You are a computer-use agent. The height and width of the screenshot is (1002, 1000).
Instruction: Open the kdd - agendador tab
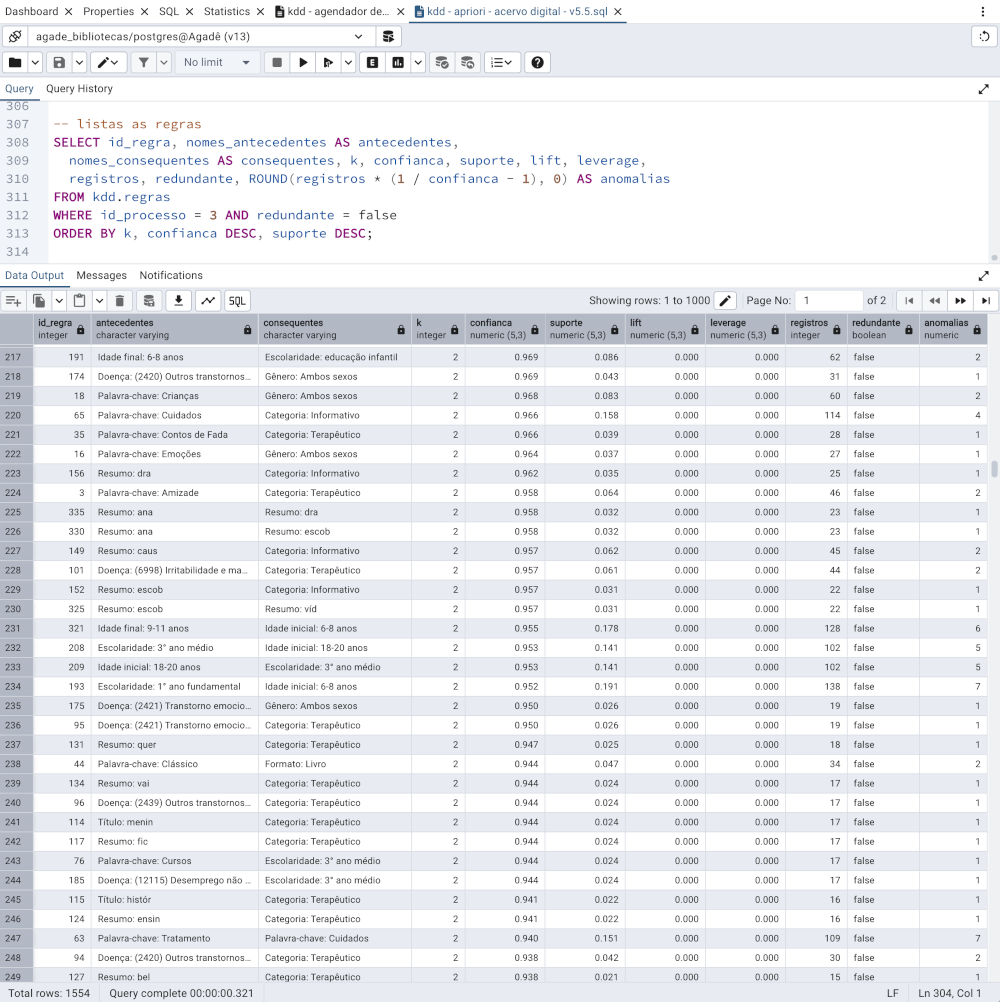332,12
